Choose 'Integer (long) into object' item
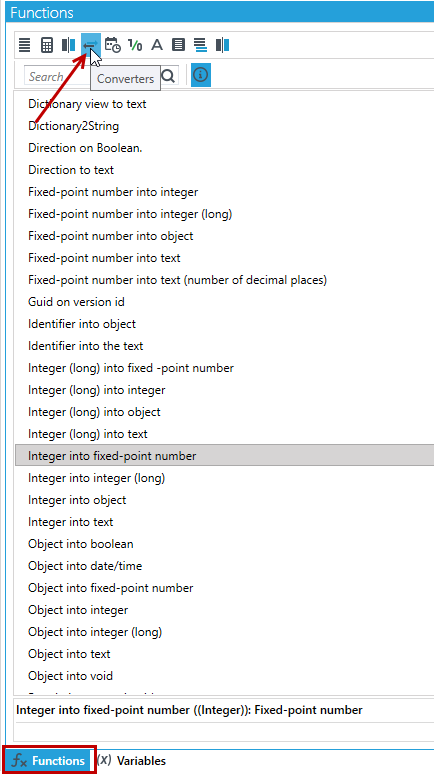The image size is (434, 774). (x=94, y=412)
